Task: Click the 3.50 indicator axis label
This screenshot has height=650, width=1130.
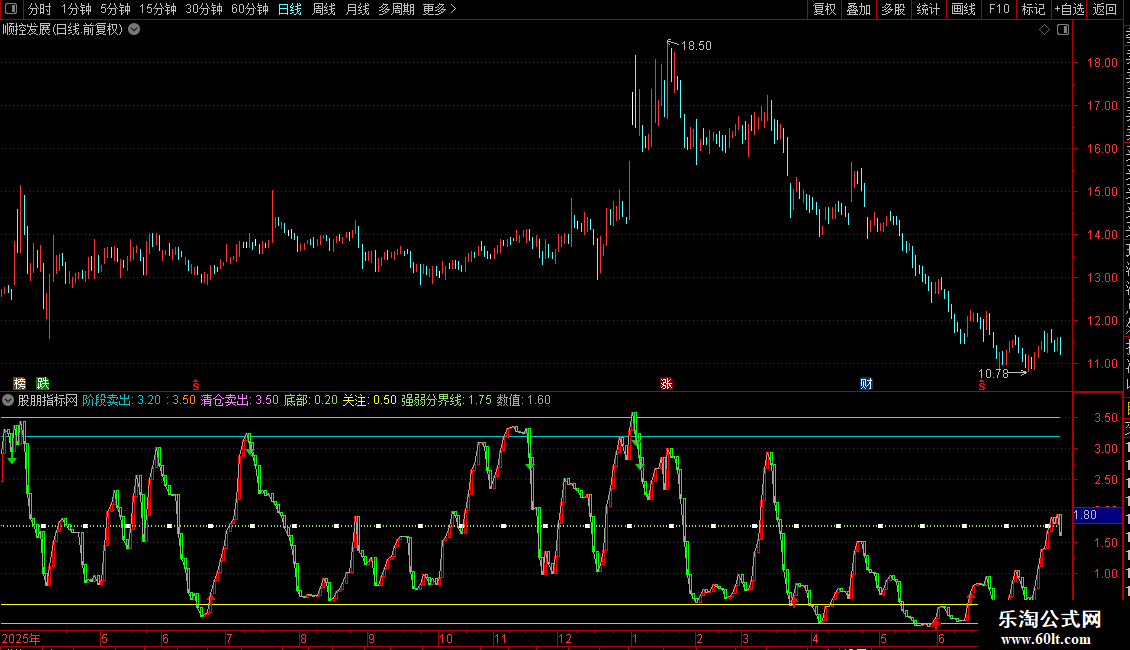Action: tap(1105, 418)
